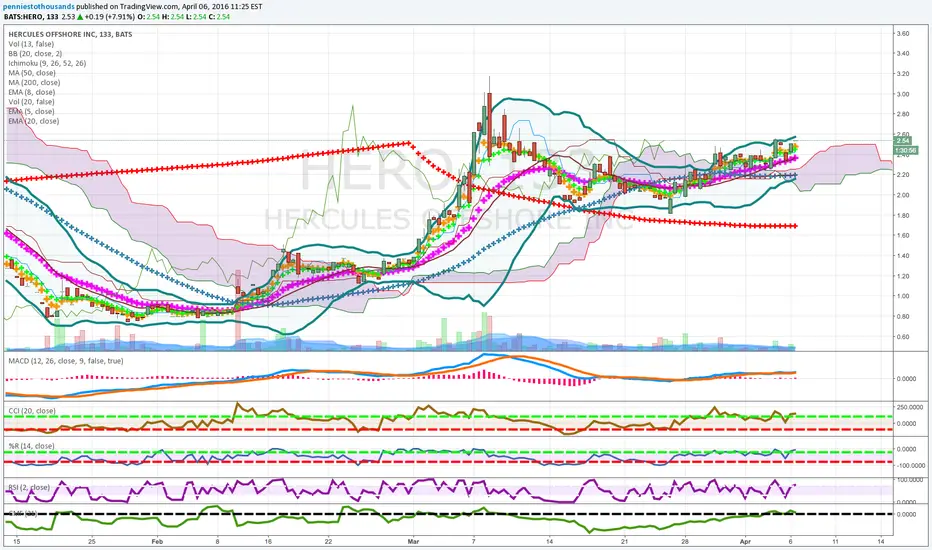Click the 0.60 price axis label
The width and height of the screenshot is (932, 550).
coord(903,337)
